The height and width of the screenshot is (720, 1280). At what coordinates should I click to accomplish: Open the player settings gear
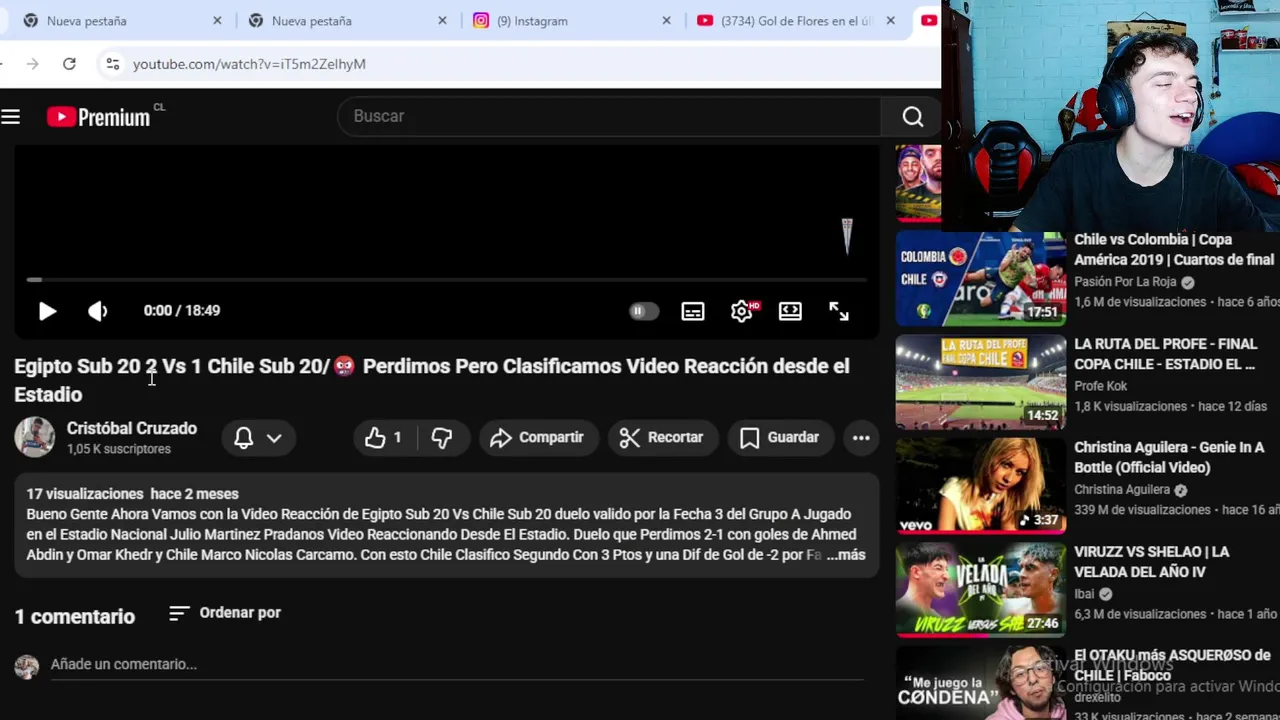(x=741, y=311)
